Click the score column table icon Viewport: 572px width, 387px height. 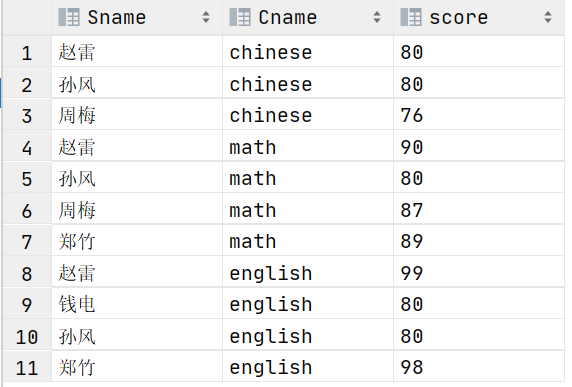tap(411, 17)
